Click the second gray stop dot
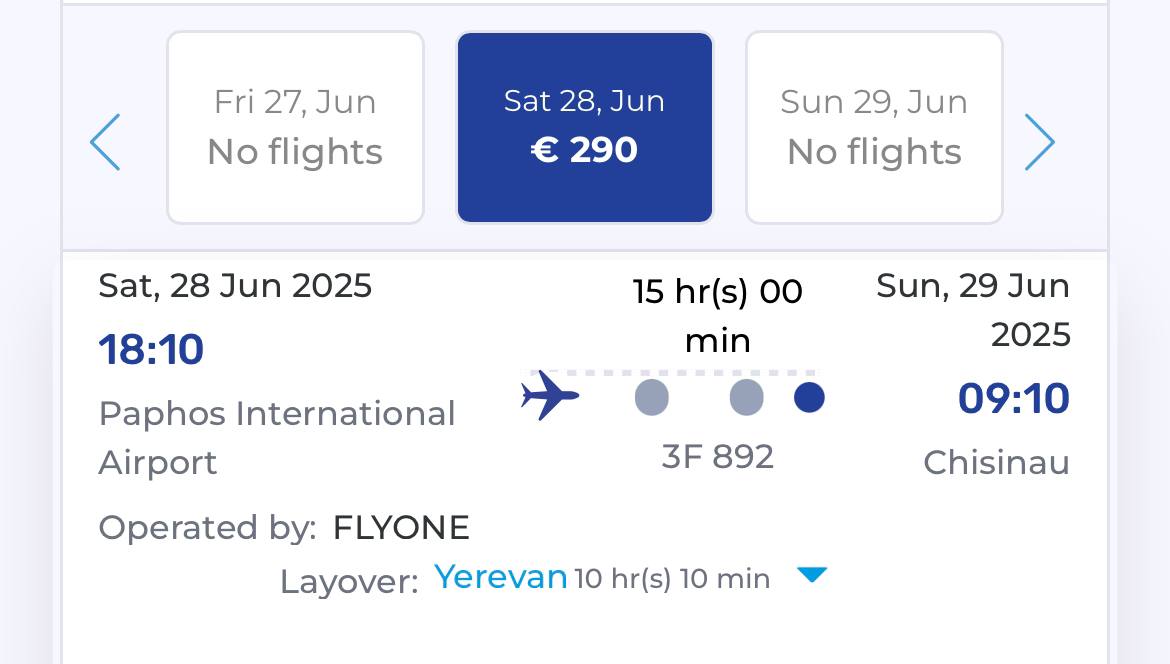Image resolution: width=1170 pixels, height=664 pixels. pyautogui.click(x=746, y=397)
